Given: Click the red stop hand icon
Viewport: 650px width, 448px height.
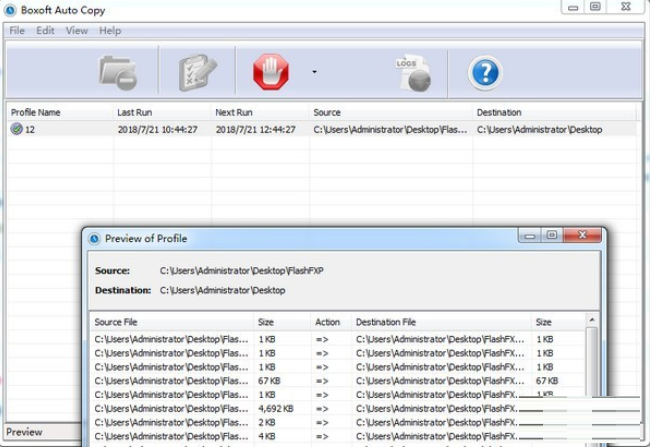Looking at the screenshot, I should pos(271,72).
